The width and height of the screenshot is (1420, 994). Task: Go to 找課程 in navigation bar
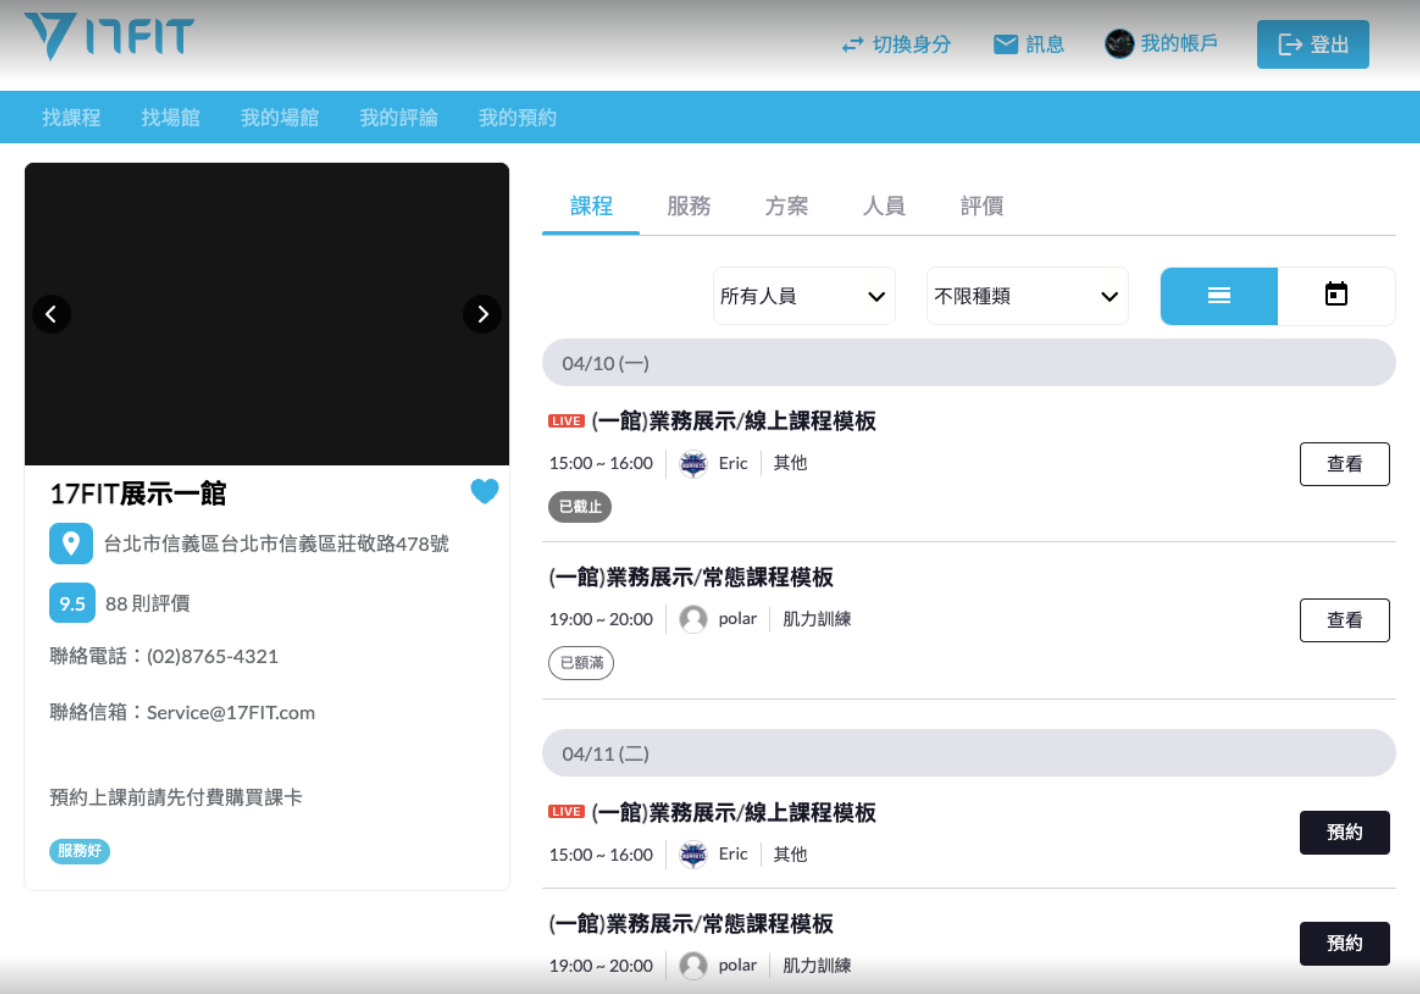coord(71,118)
